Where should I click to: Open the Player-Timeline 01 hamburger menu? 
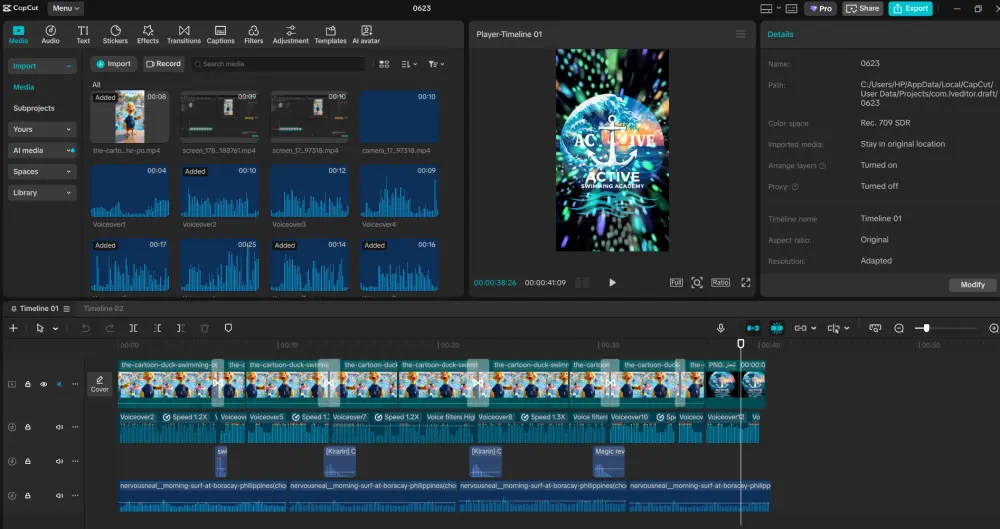pyautogui.click(x=740, y=34)
